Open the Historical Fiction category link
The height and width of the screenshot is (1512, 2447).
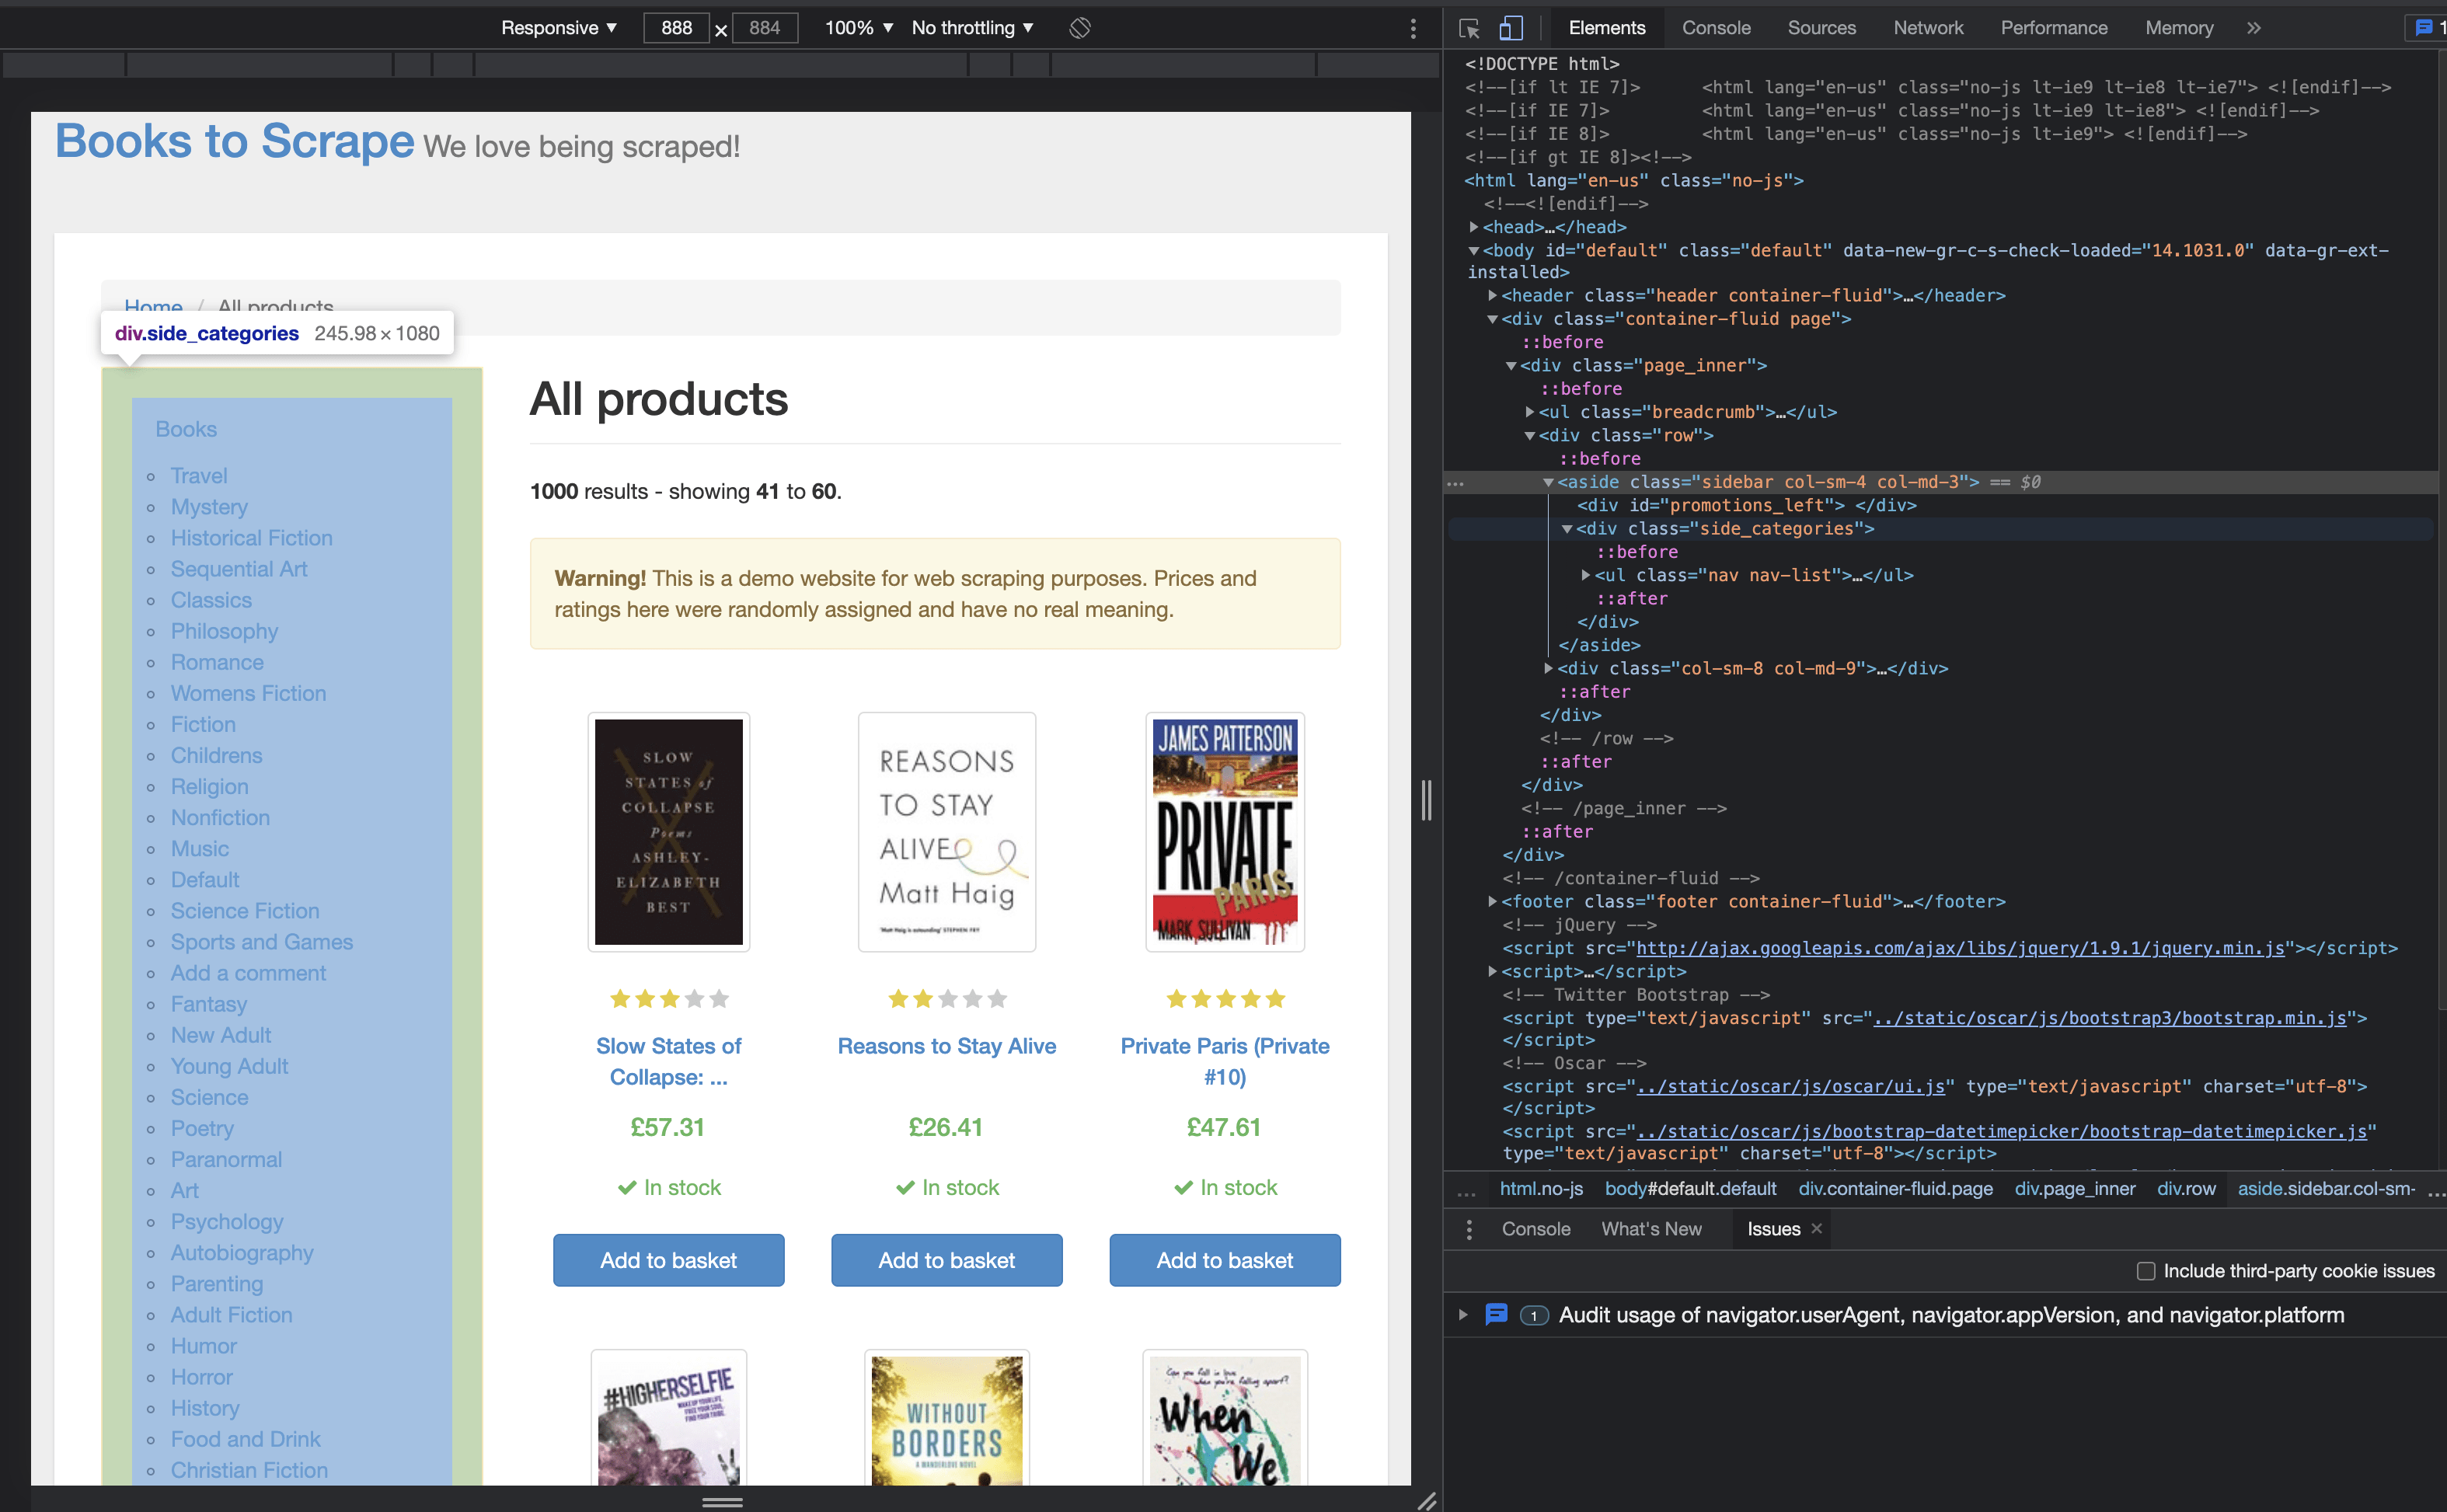[x=251, y=538]
